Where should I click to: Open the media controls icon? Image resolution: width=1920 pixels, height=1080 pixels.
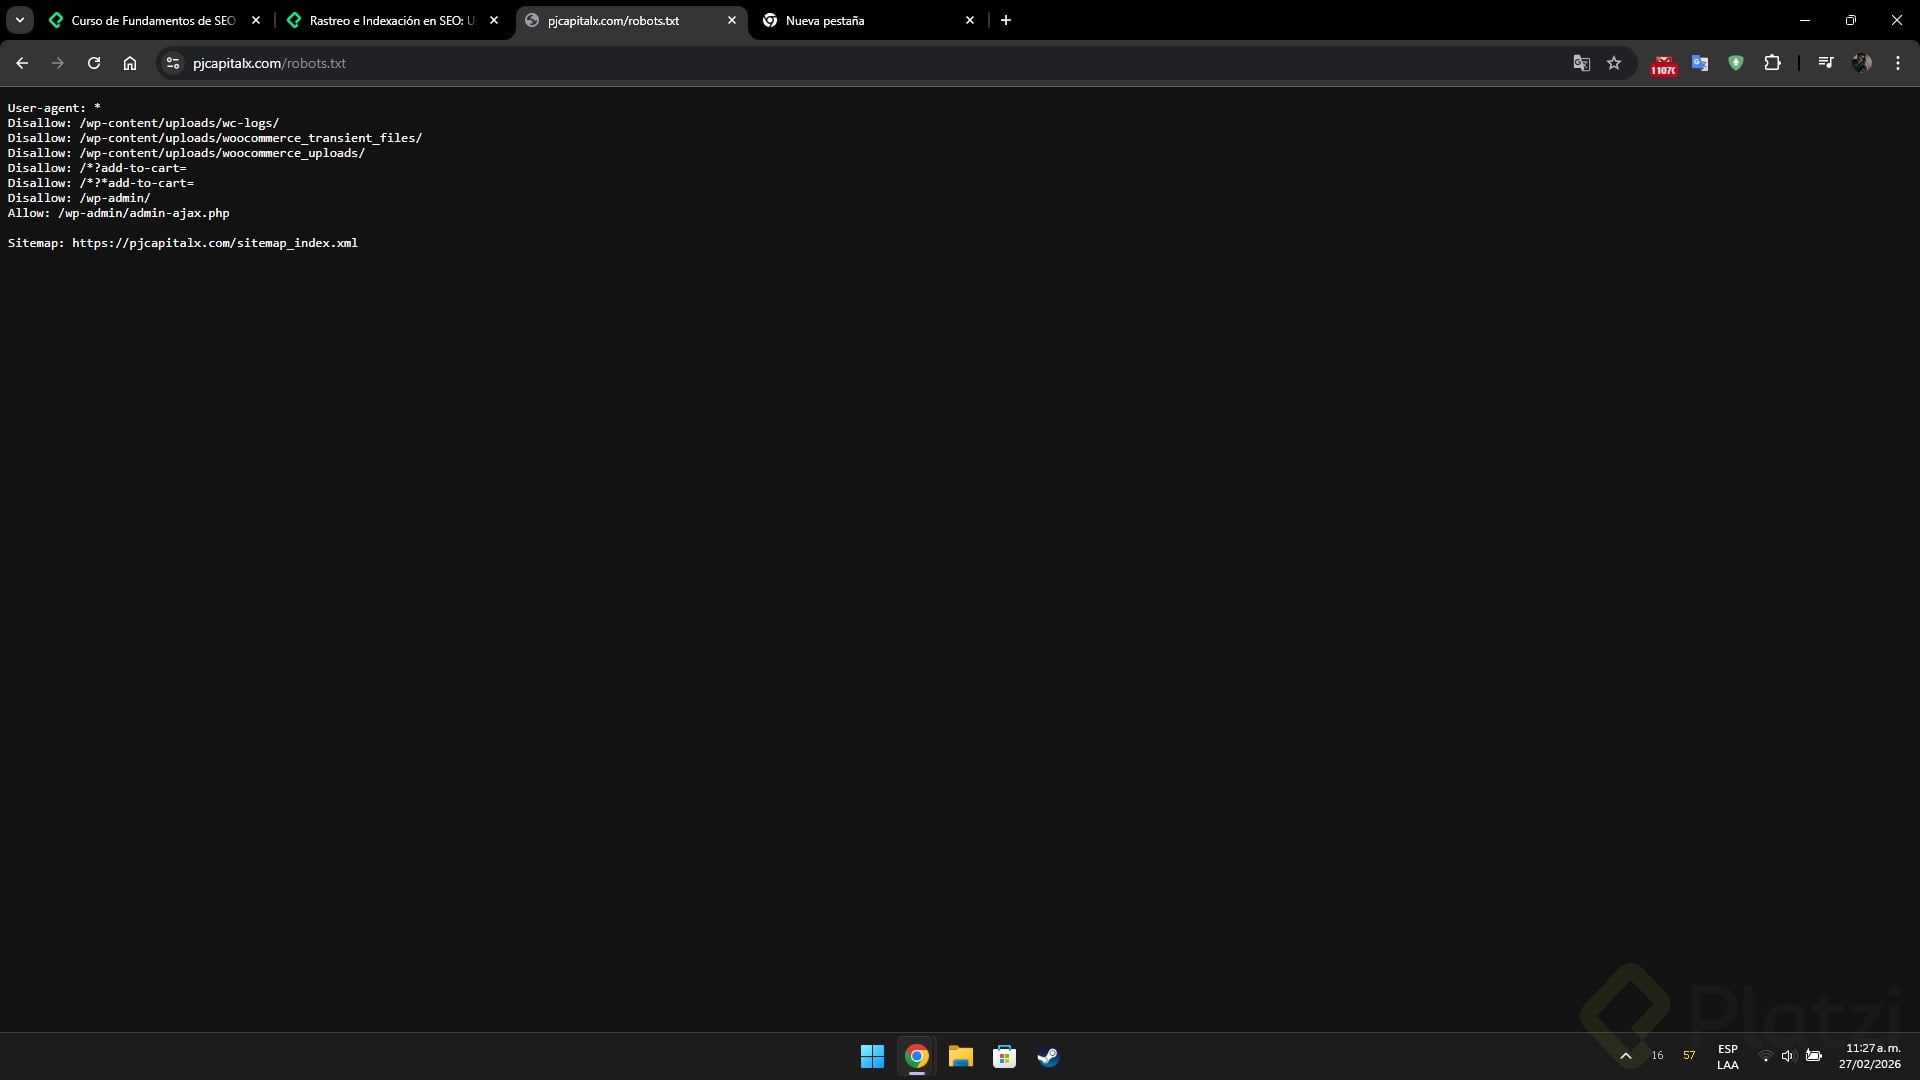click(x=1826, y=63)
